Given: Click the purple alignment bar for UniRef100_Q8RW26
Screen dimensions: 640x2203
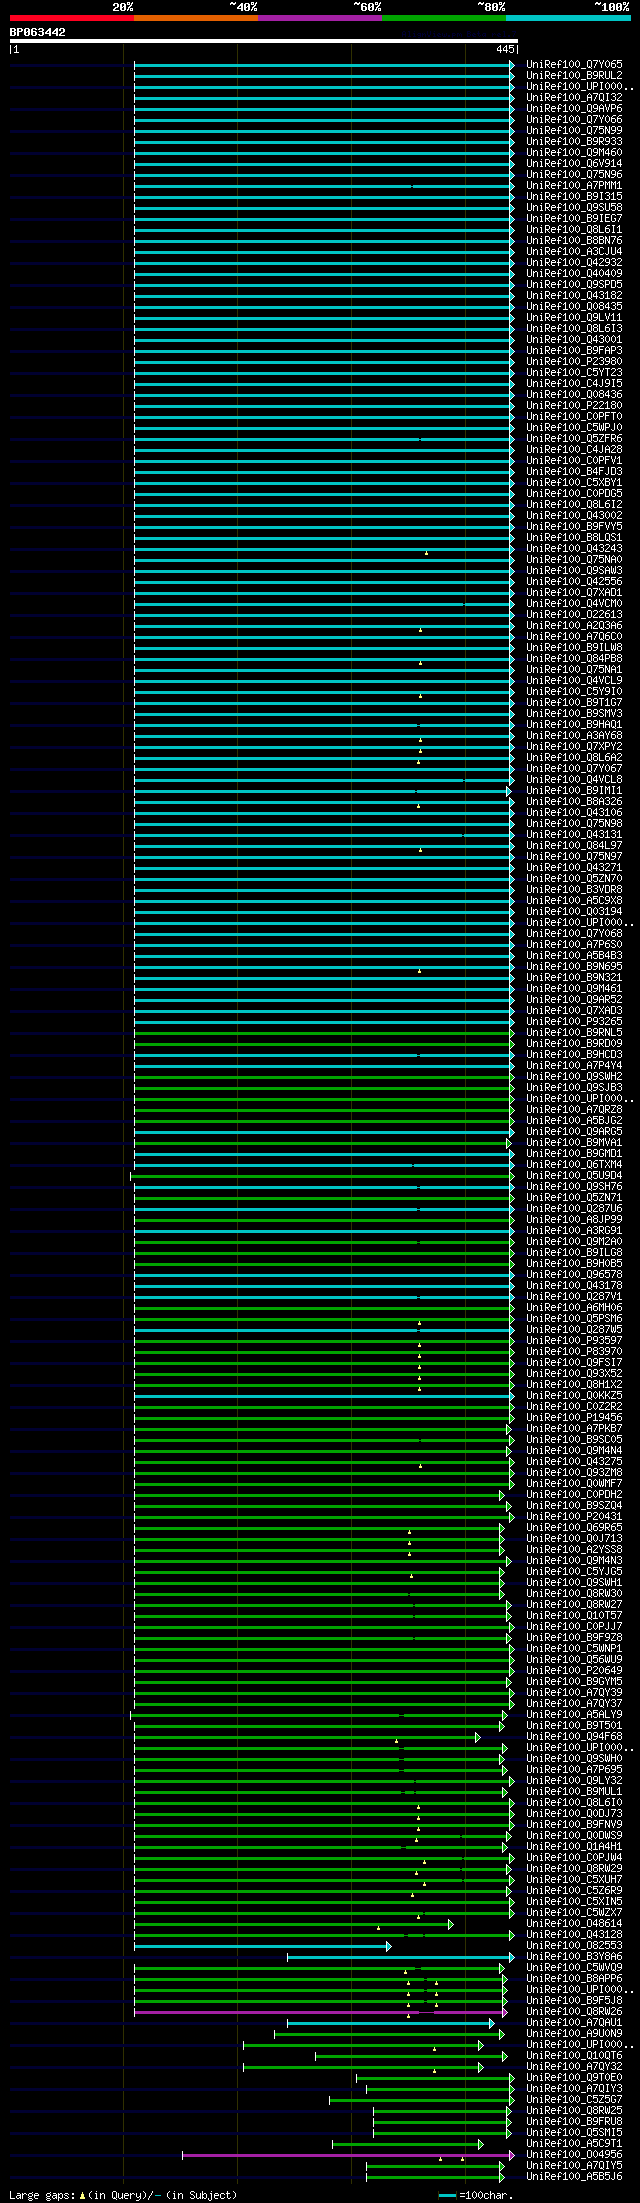Looking at the screenshot, I should coord(320,2012).
